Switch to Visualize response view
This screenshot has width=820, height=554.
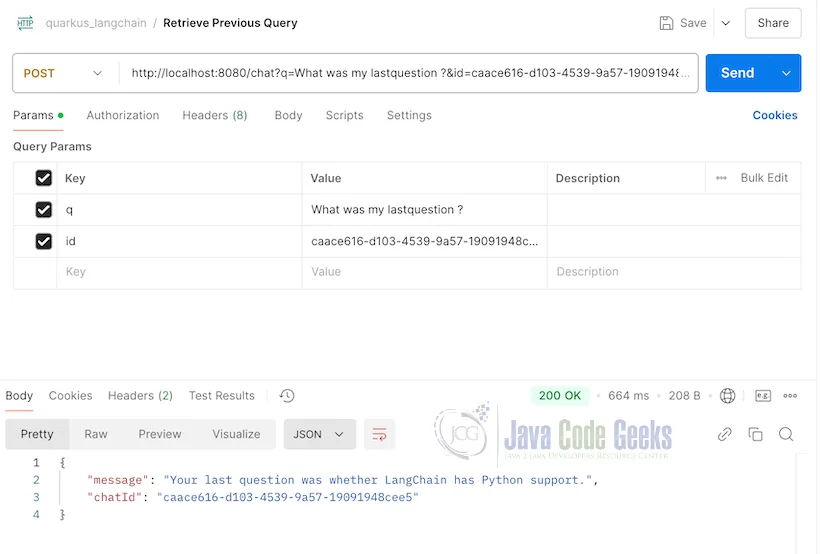(x=236, y=434)
